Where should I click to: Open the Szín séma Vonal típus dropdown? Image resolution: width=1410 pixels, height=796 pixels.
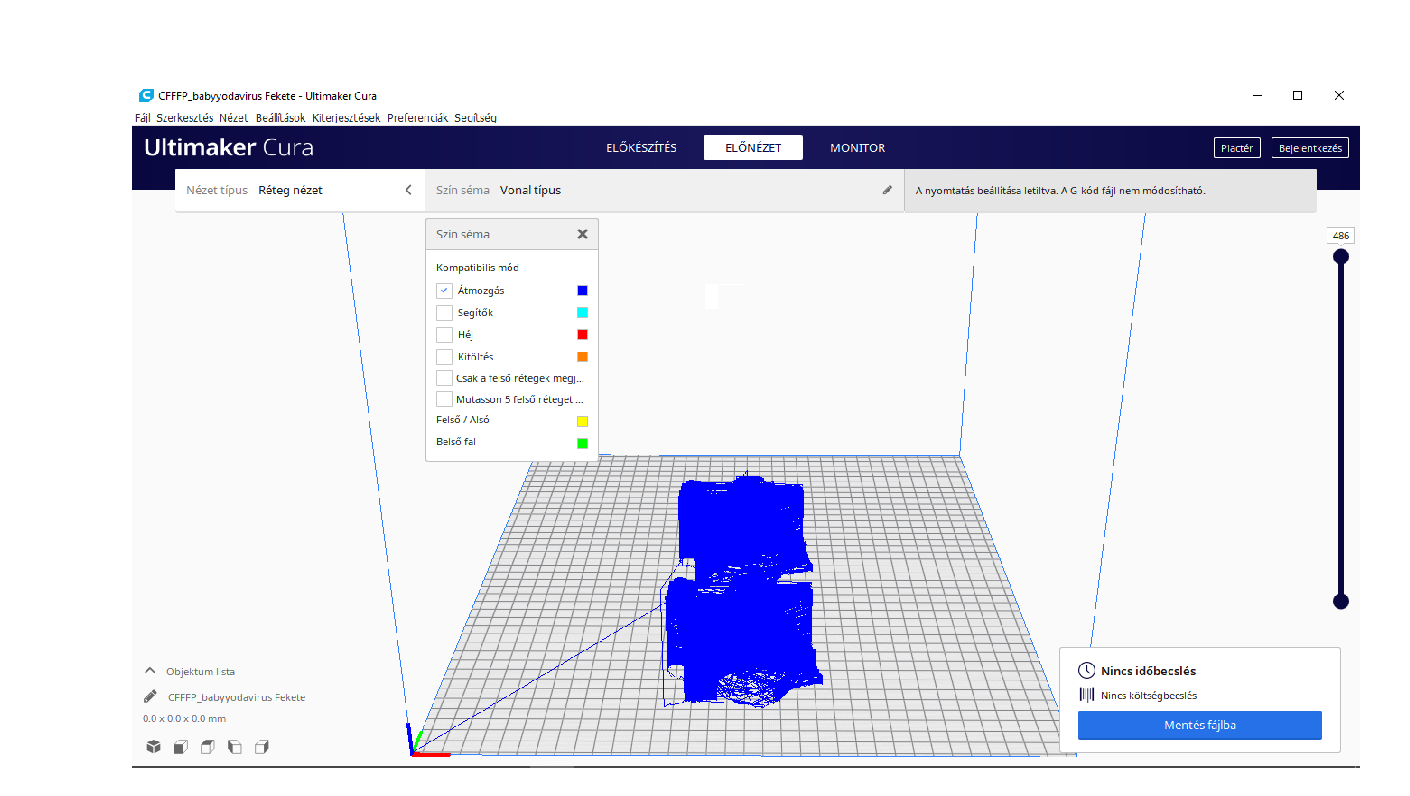click(x=664, y=190)
